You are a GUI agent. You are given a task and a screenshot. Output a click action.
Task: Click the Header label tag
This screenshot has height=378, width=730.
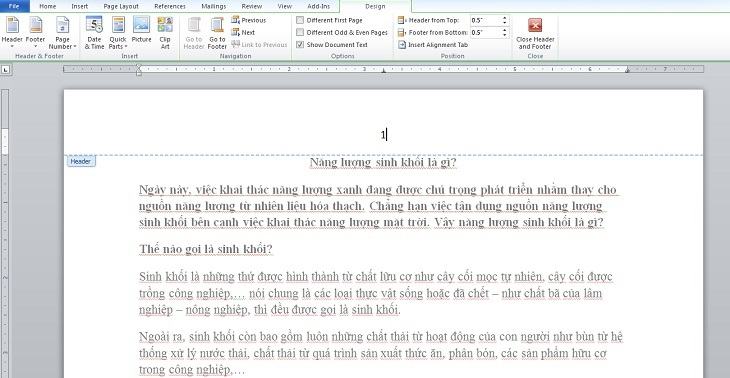click(81, 161)
